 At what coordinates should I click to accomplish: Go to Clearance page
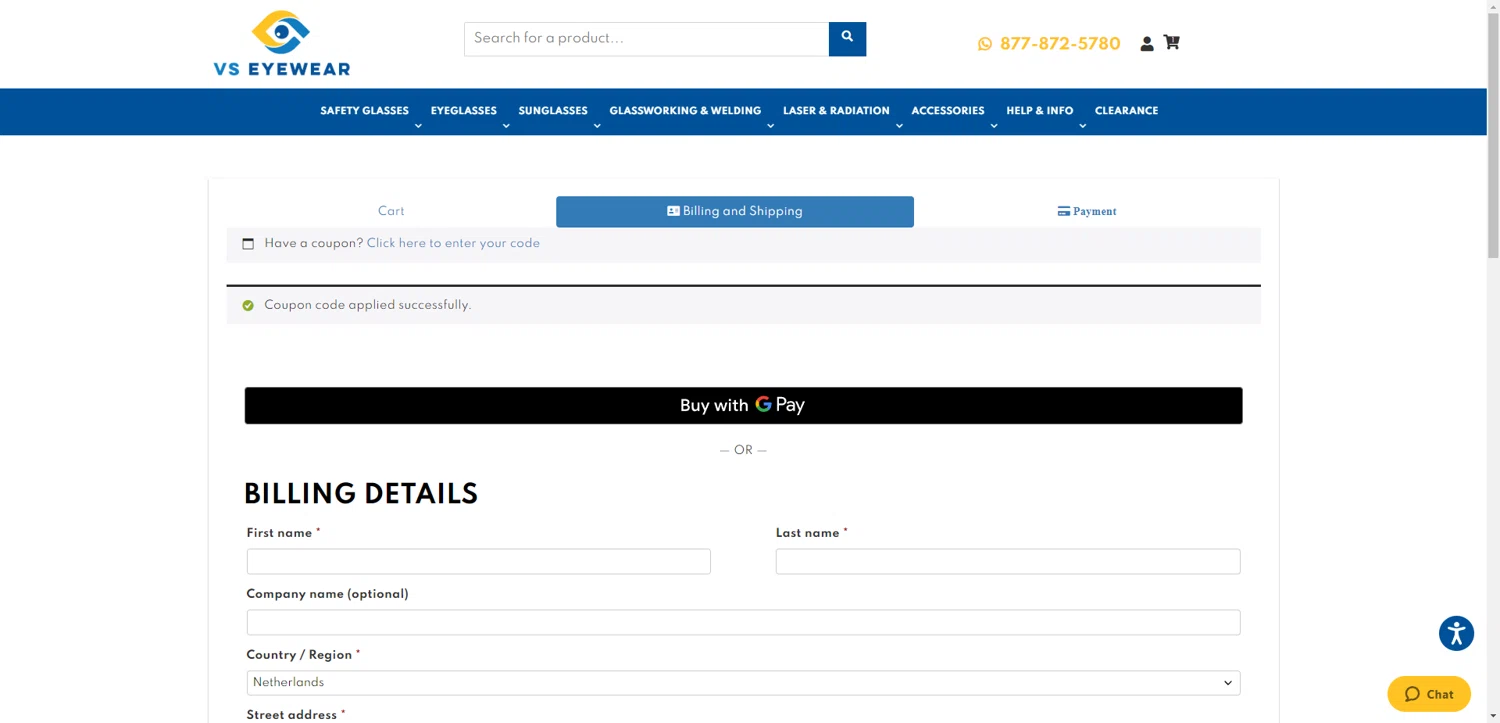click(x=1126, y=111)
